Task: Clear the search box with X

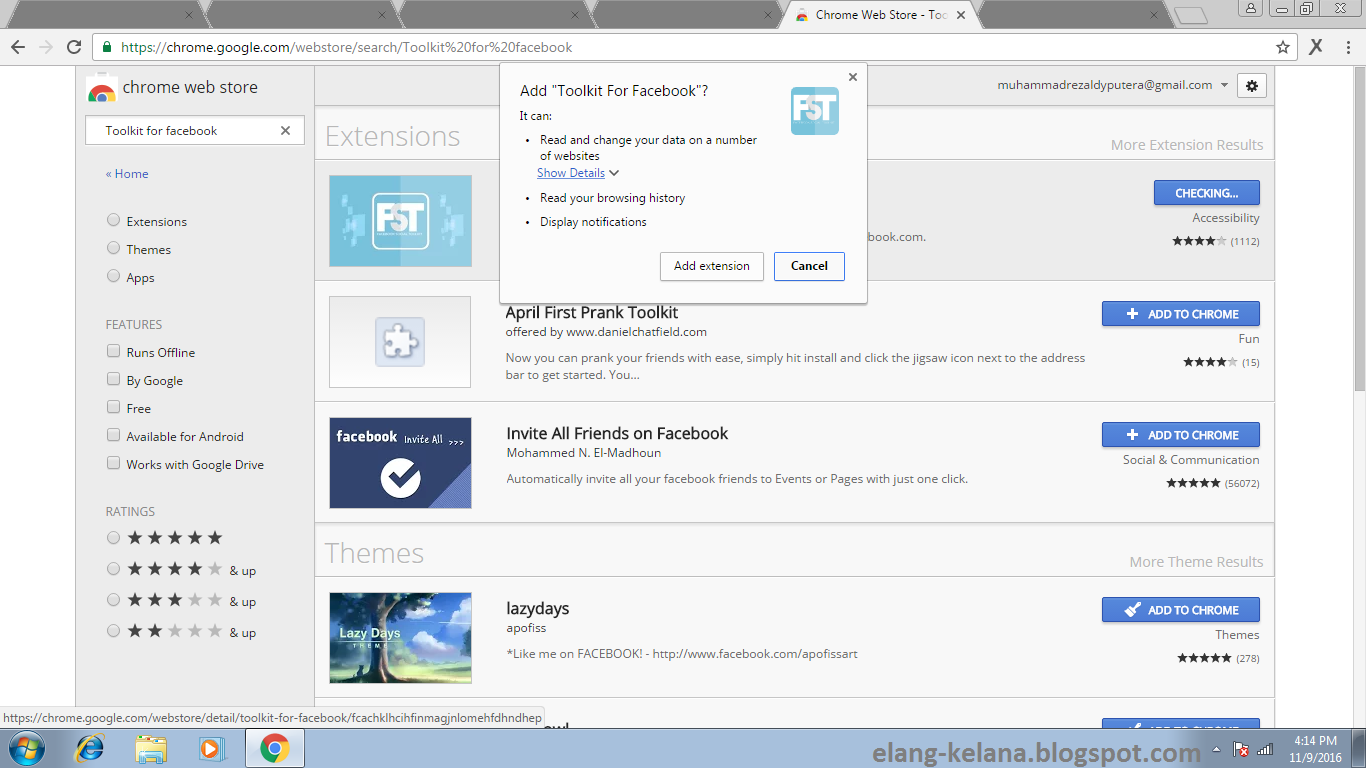Action: [285, 130]
